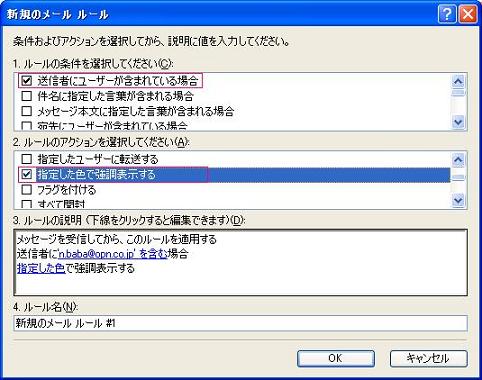Click conditions list scroll up arrow
This screenshot has width=482, height=380.
(458, 81)
